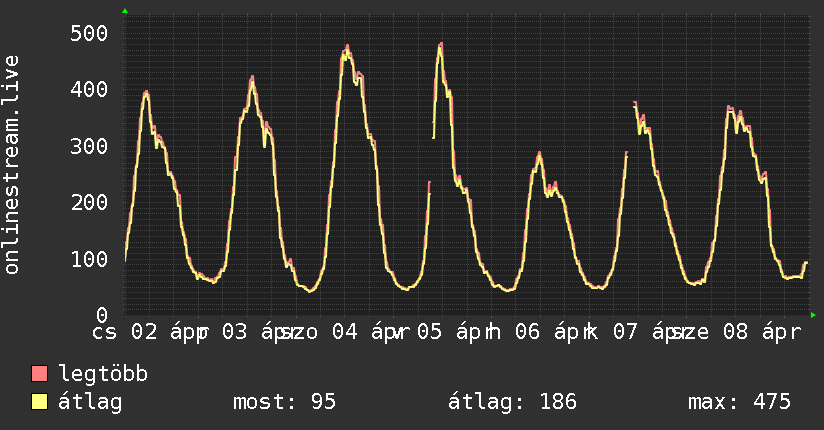
Task: Select the átlag legend label beside yellow swatch
Action: pos(91,402)
